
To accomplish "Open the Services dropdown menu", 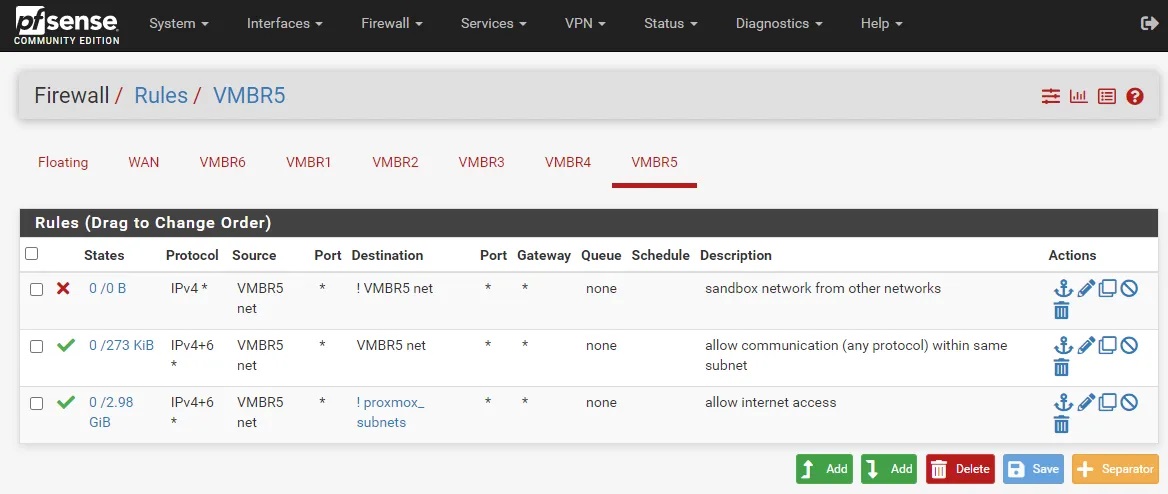I will [493, 24].
